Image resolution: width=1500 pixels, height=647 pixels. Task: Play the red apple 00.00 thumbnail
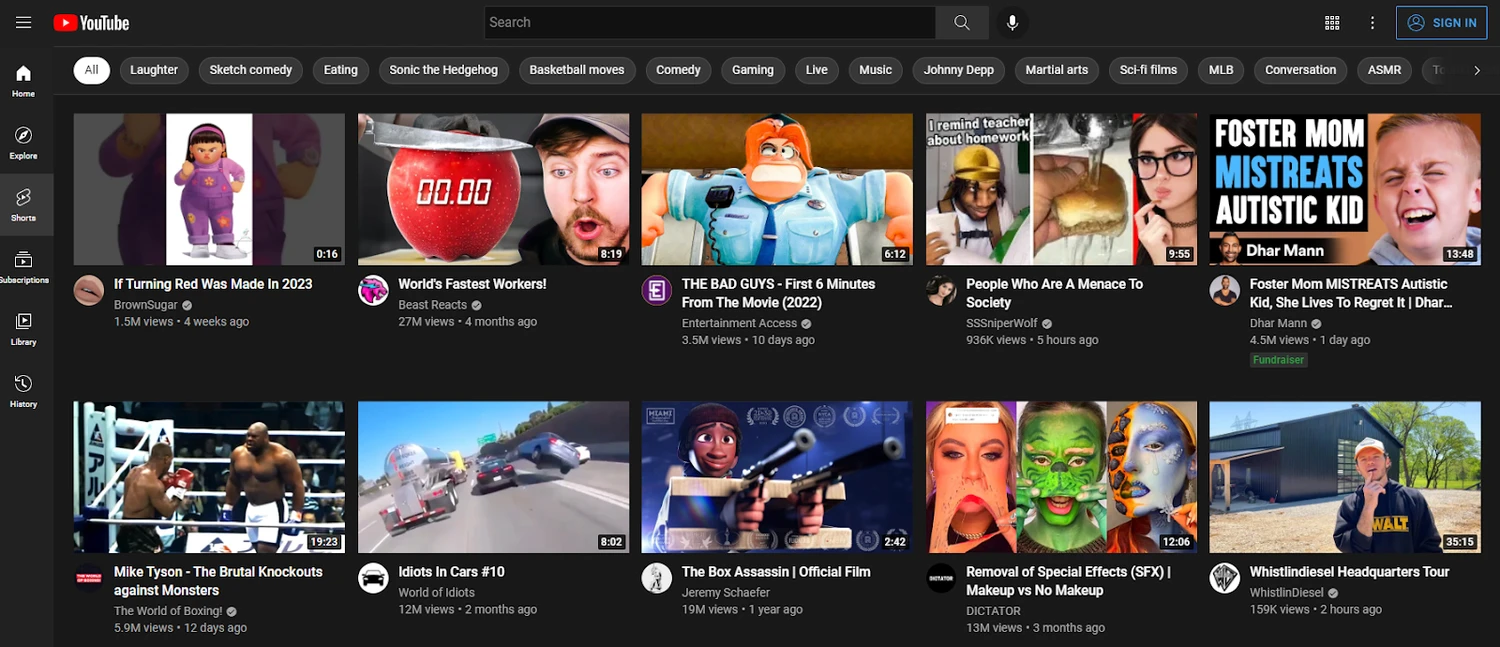click(493, 189)
